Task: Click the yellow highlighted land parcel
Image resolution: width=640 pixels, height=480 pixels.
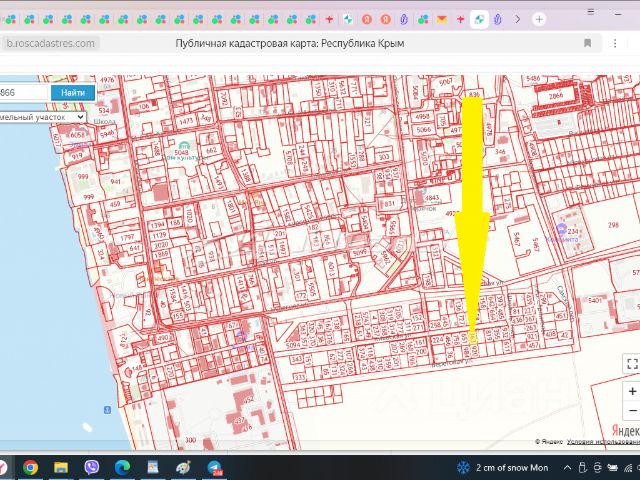Action: tap(473, 339)
